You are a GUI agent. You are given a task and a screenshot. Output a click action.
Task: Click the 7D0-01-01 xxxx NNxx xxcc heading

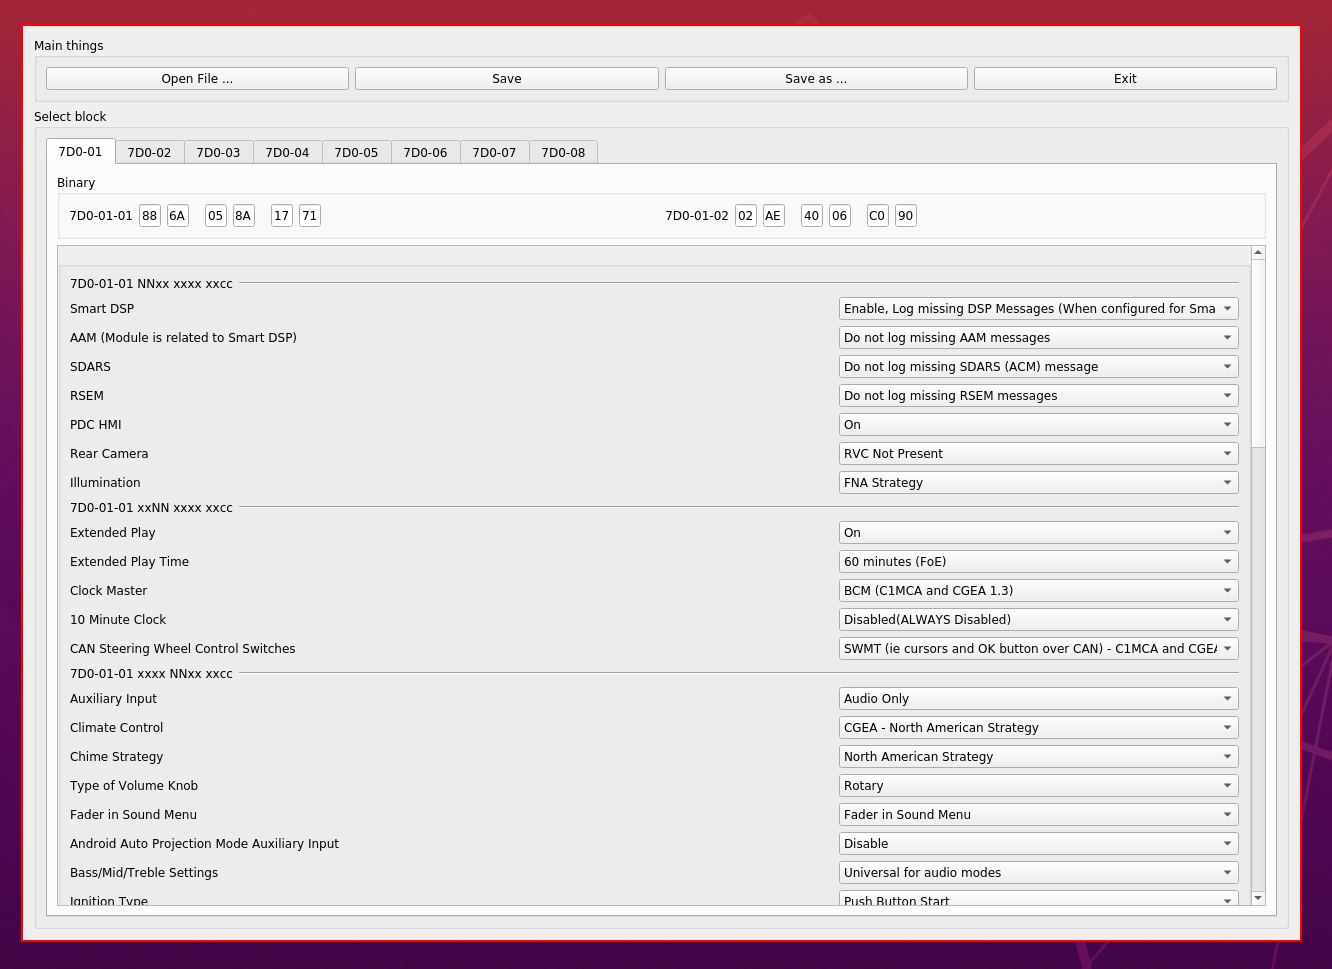point(151,674)
